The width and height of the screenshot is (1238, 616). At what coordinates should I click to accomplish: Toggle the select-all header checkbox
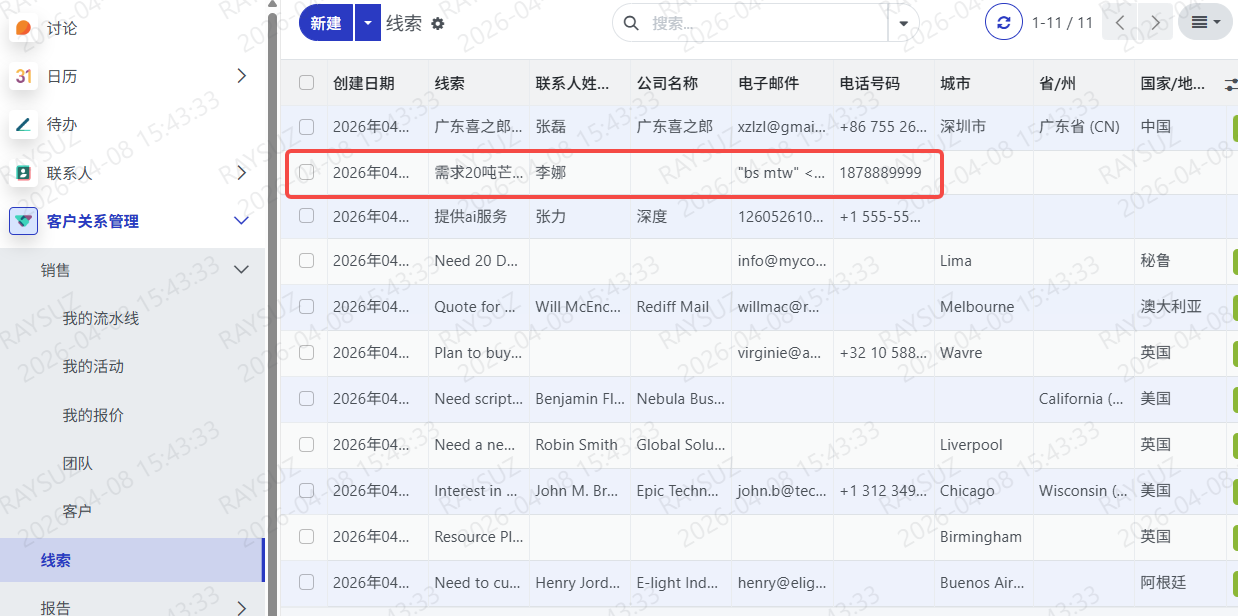[x=306, y=83]
